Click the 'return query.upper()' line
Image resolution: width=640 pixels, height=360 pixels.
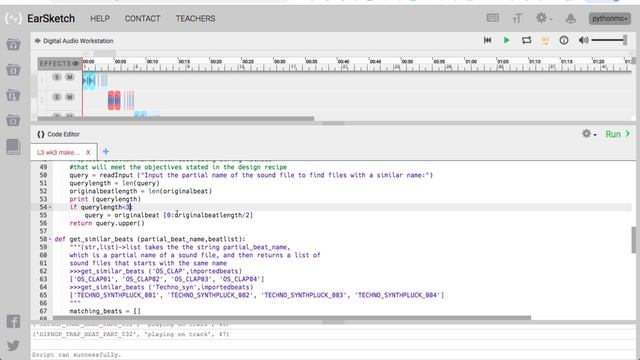(107, 223)
